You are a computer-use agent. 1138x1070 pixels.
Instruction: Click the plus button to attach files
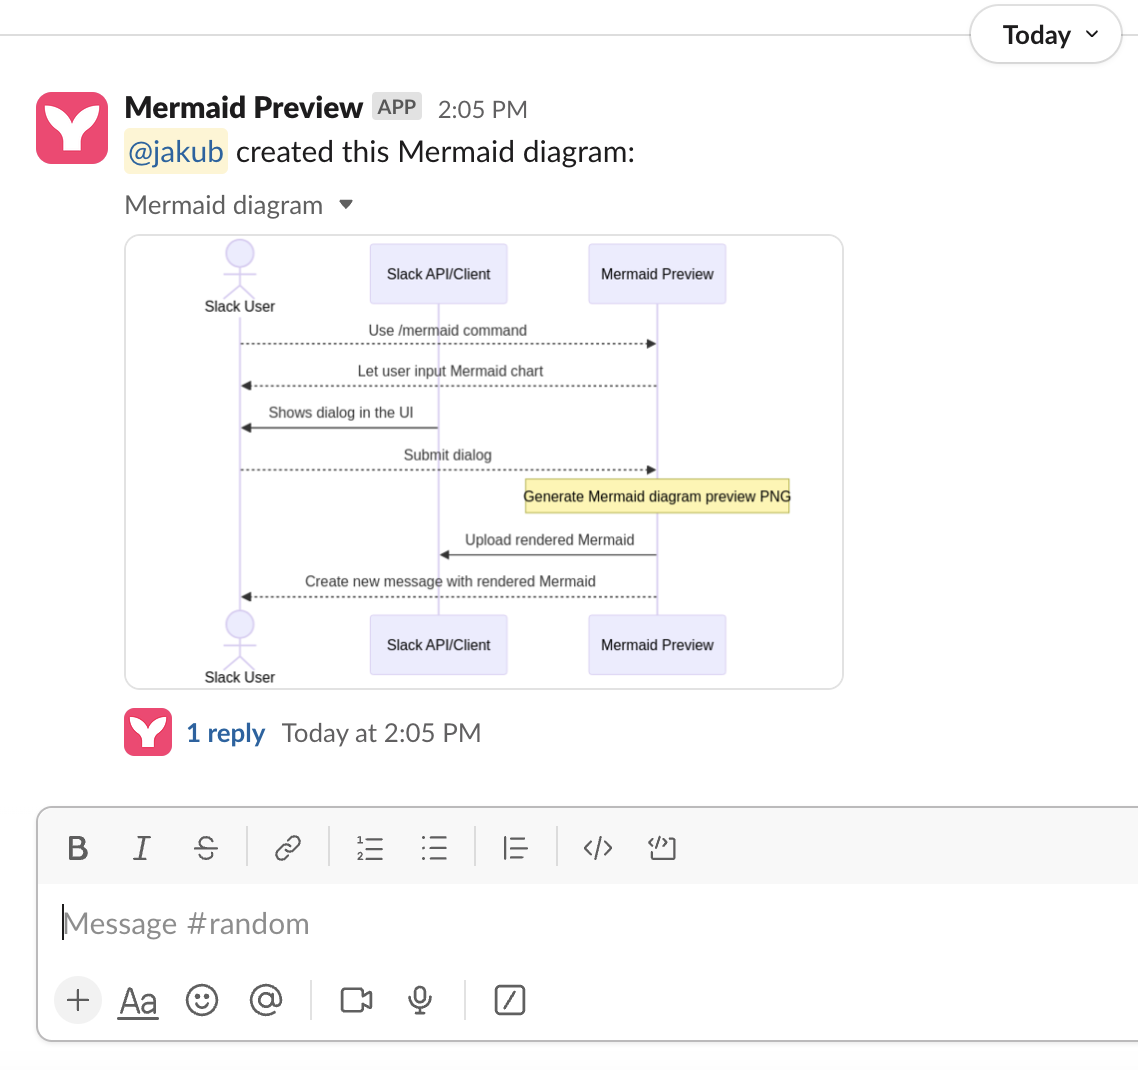coord(78,999)
